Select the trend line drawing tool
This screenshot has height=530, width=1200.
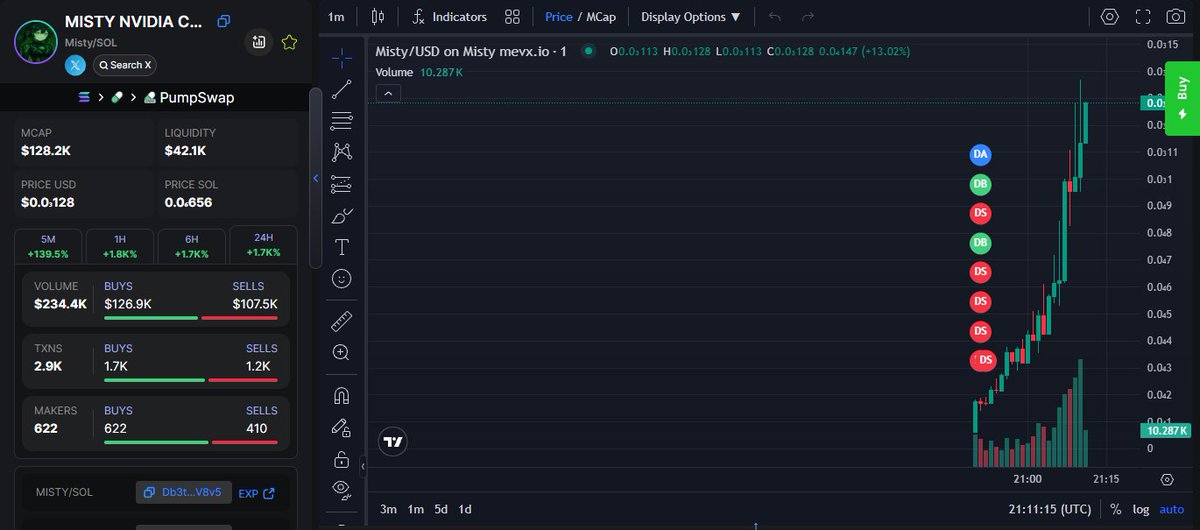(x=342, y=89)
